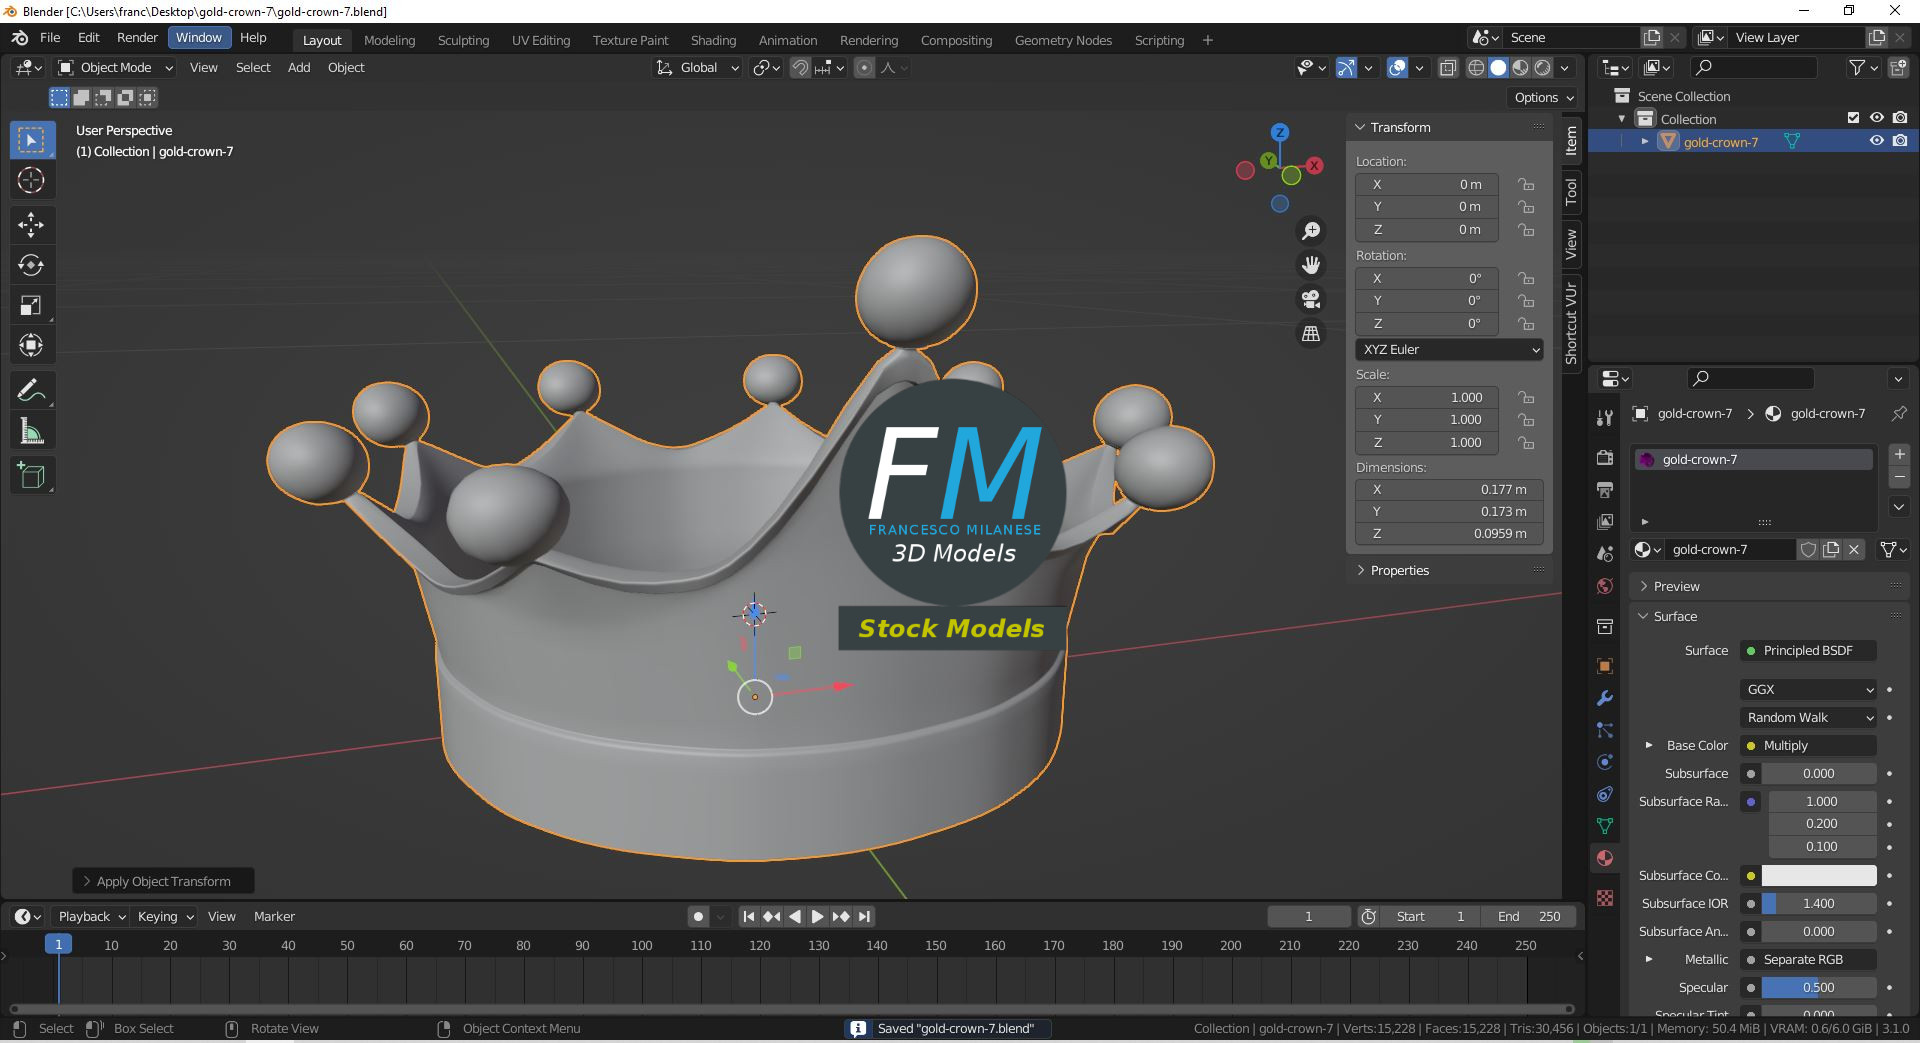
Task: Switch to the Modeling workspace tab
Action: (x=389, y=40)
